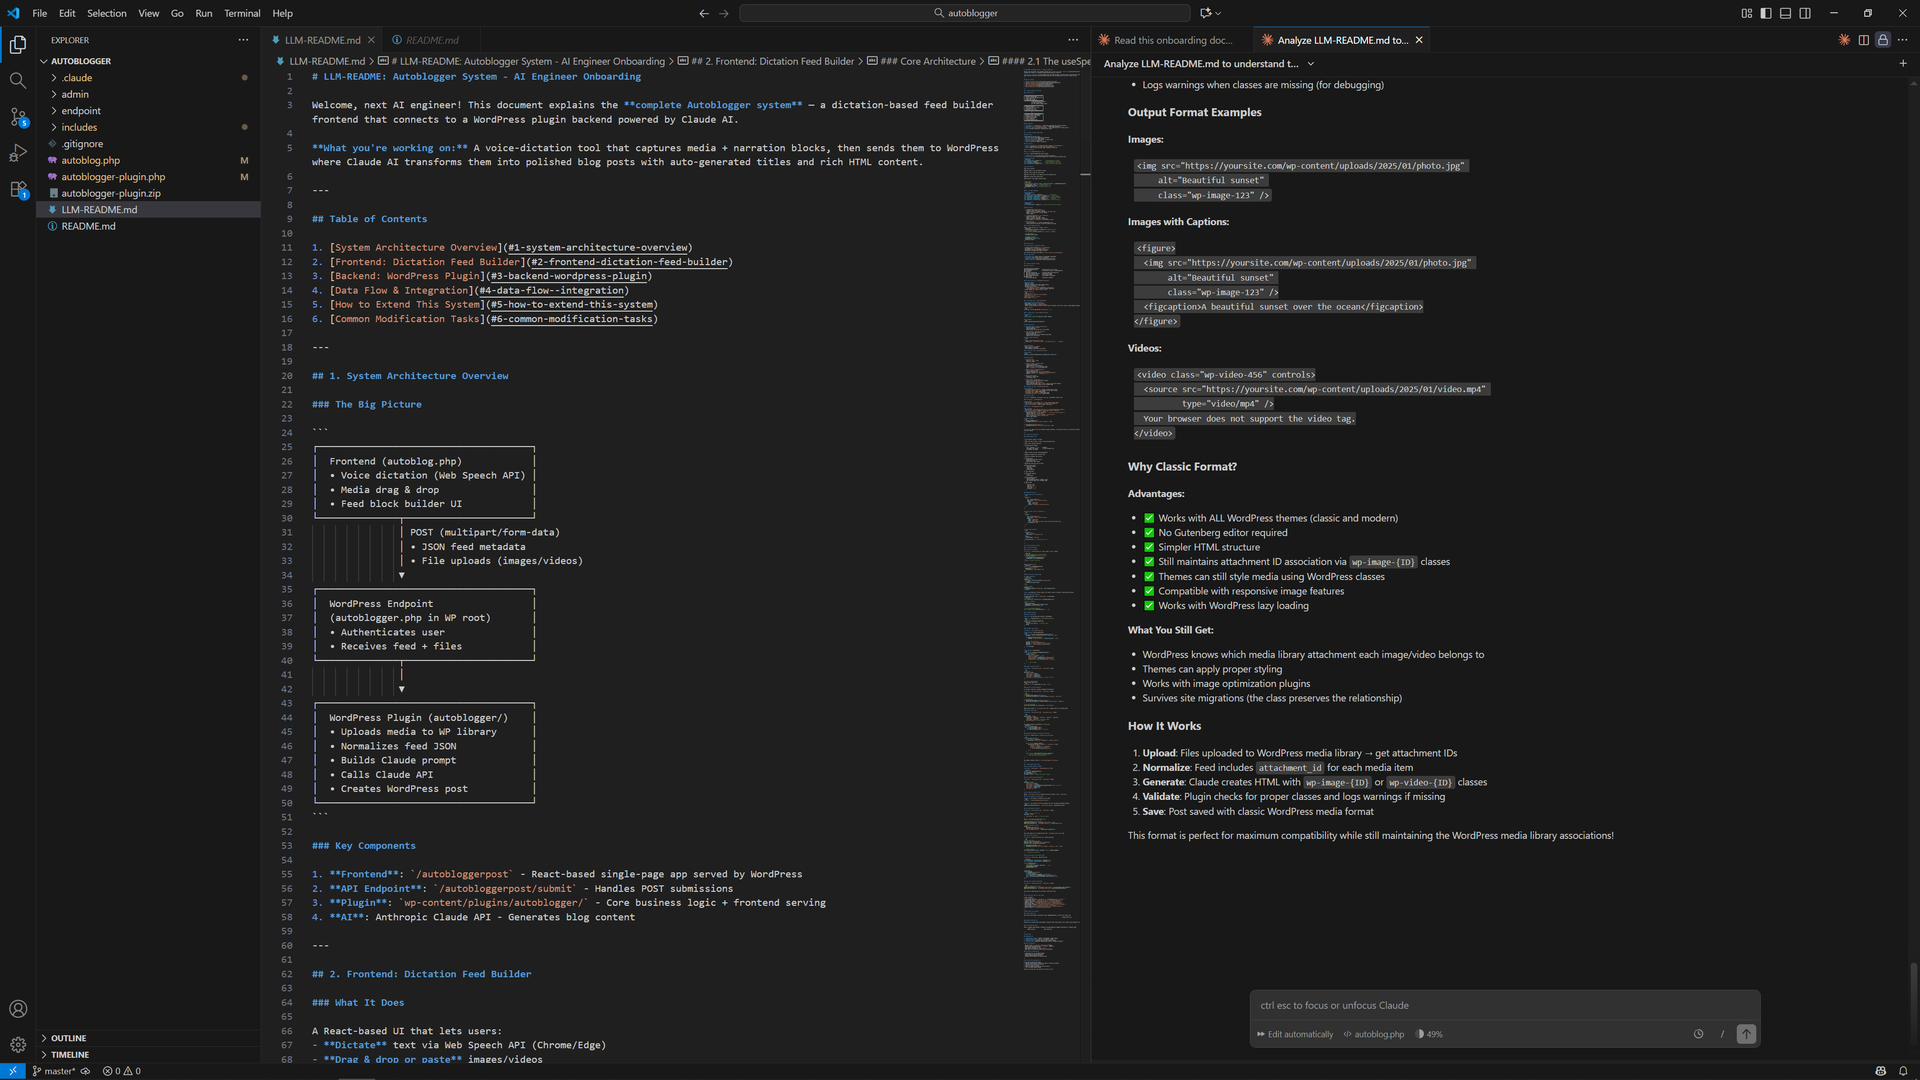Close the Analyze LLM-README.md tab
1920x1080 pixels.
point(1419,40)
